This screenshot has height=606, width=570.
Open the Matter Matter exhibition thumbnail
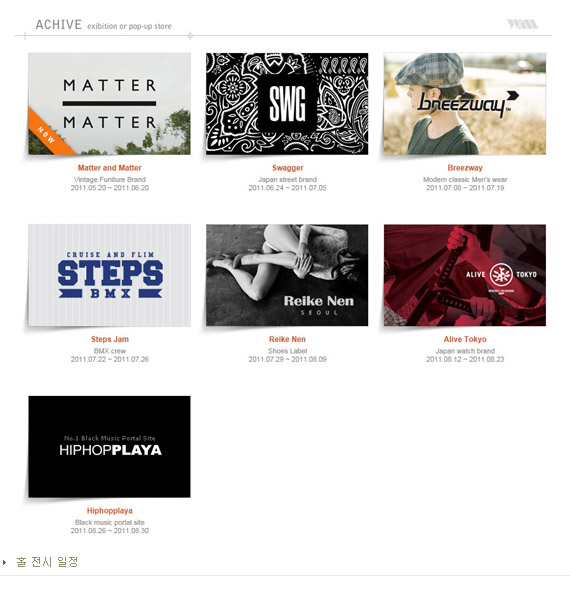(x=109, y=104)
